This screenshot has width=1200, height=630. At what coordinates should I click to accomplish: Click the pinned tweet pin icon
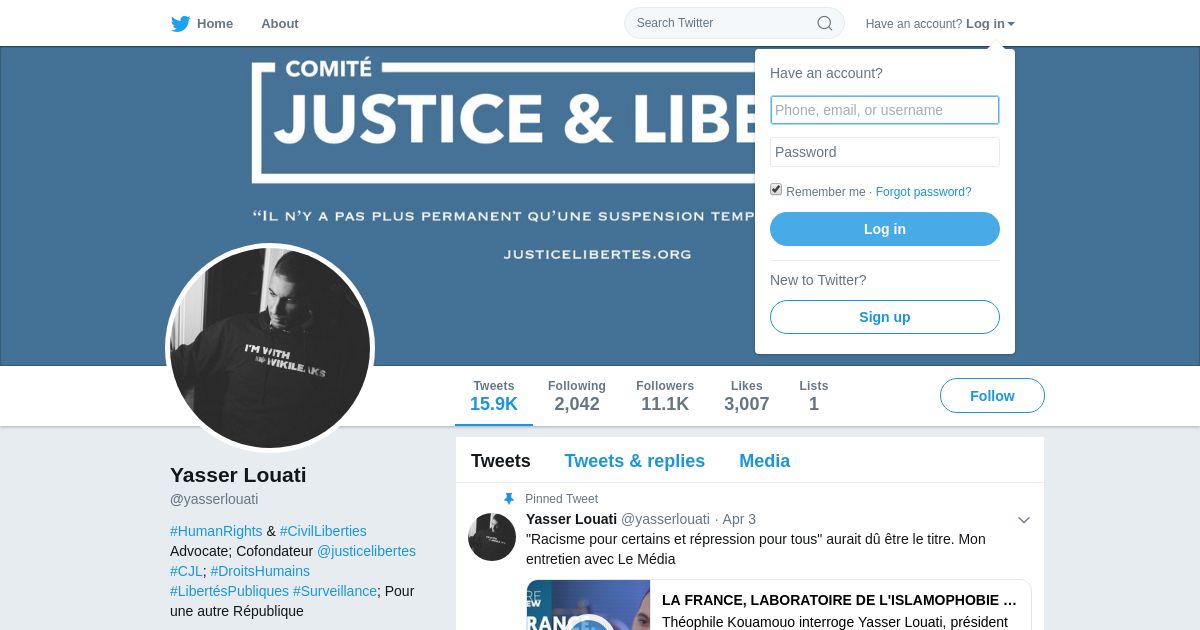pos(509,499)
